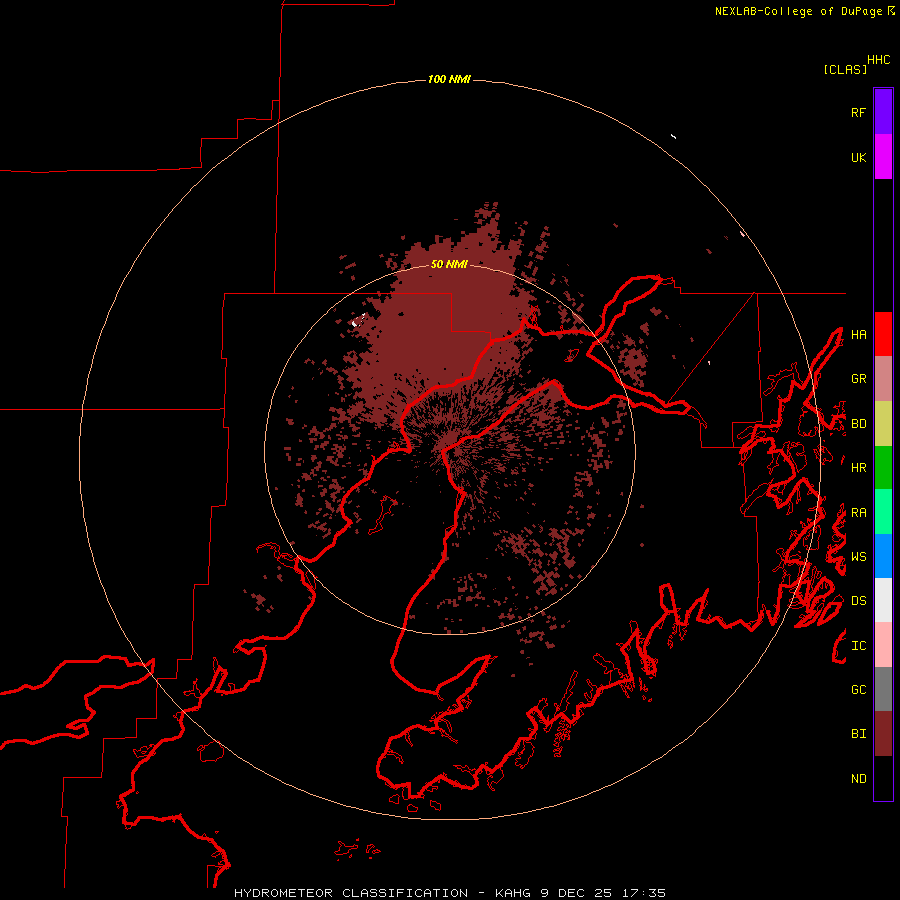Click the HR green legend swatch

point(883,467)
